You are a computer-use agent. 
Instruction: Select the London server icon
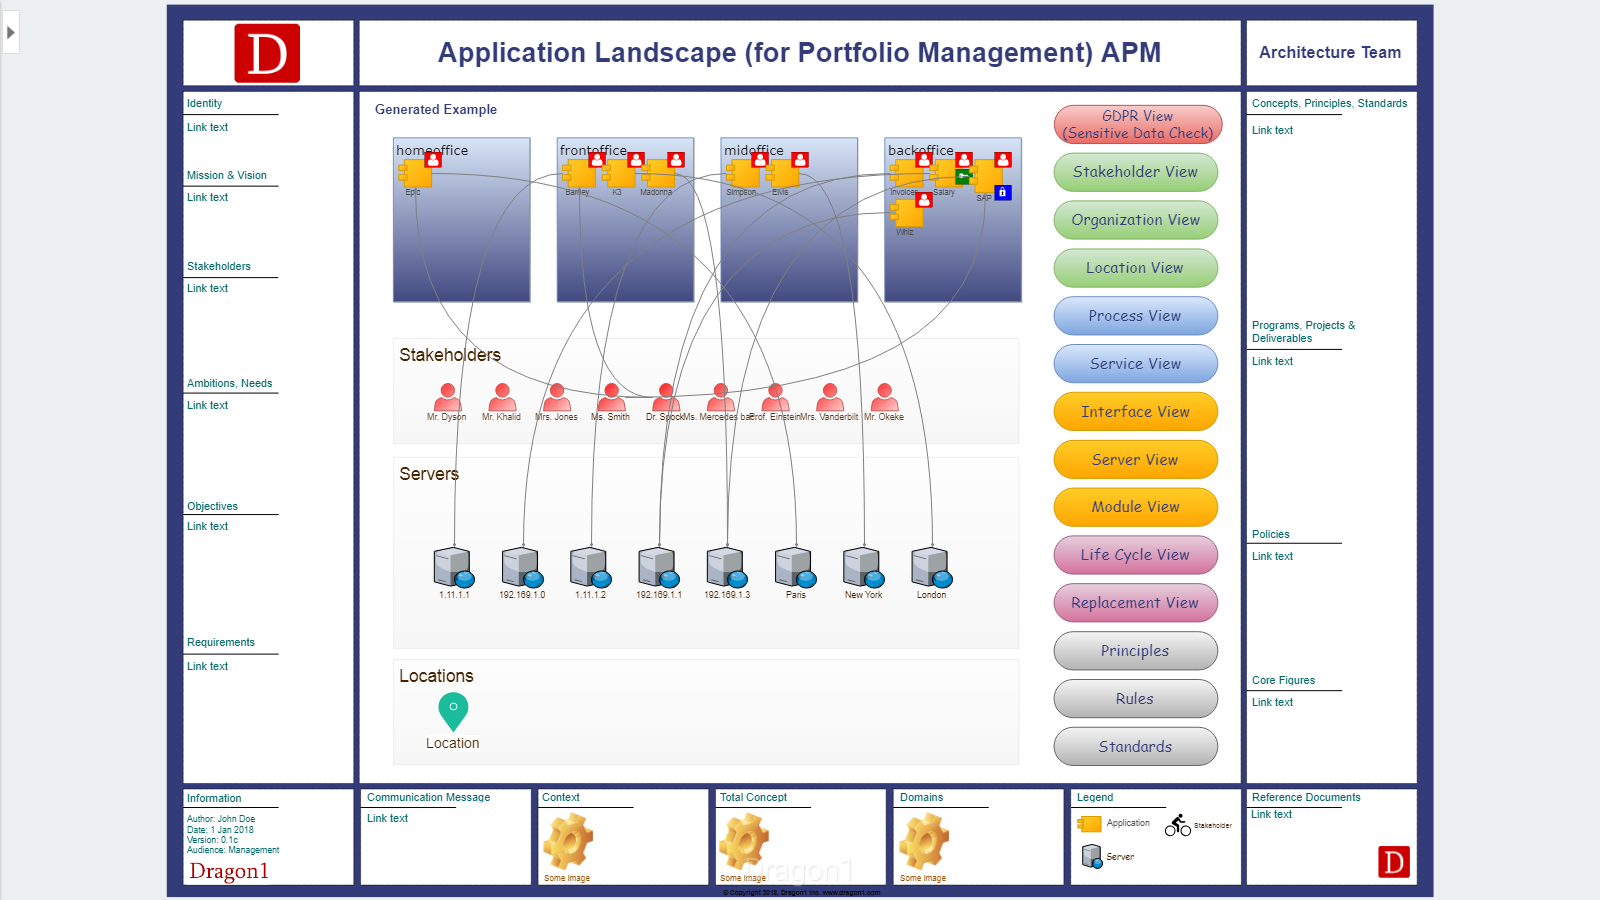point(931,567)
